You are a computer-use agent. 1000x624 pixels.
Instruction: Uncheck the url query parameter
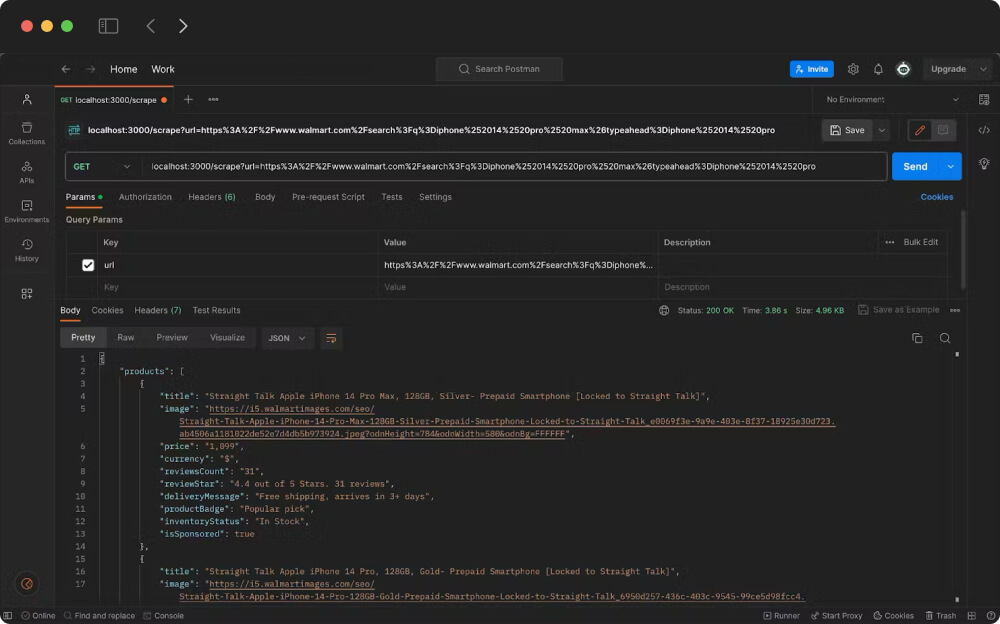[89, 265]
